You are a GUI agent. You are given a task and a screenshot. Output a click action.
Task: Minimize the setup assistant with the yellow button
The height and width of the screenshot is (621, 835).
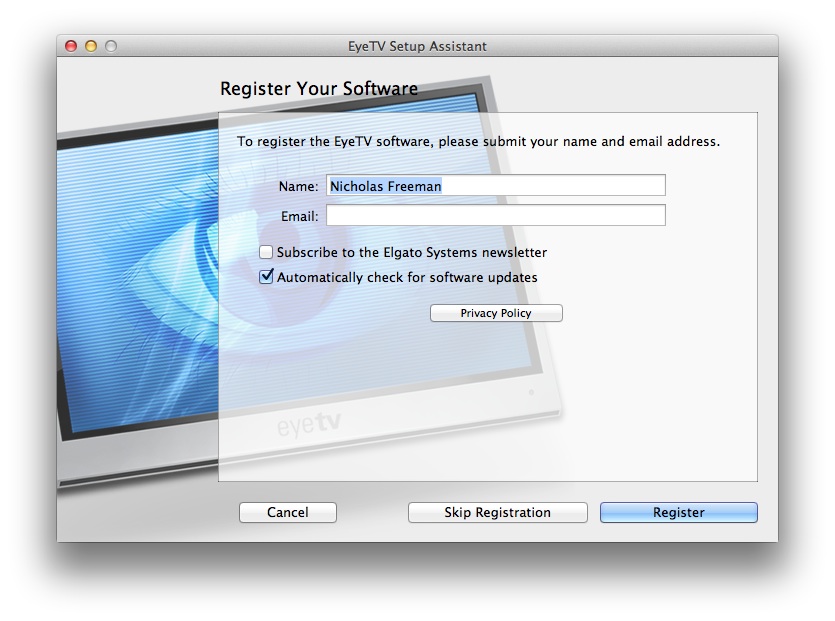(91, 46)
